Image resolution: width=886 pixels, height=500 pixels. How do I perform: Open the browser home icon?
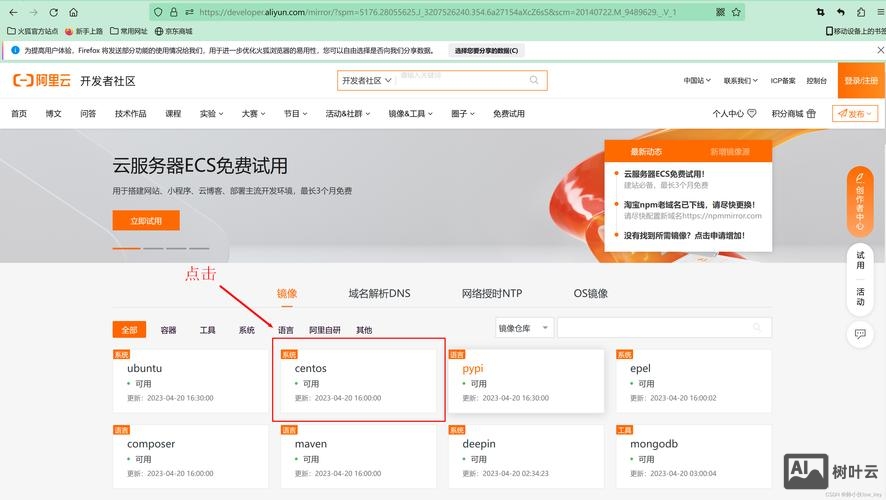pyautogui.click(x=73, y=12)
